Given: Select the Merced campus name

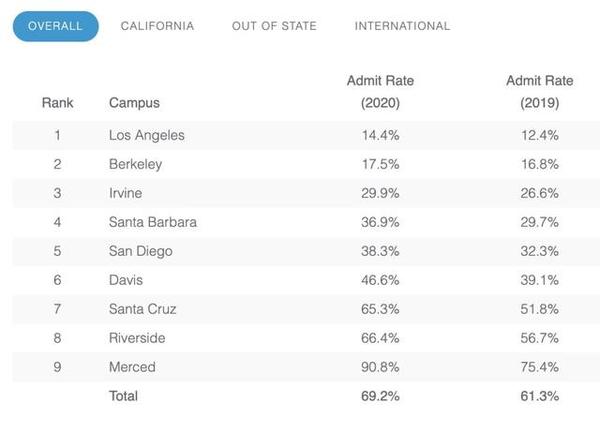Looking at the screenshot, I should point(132,367).
